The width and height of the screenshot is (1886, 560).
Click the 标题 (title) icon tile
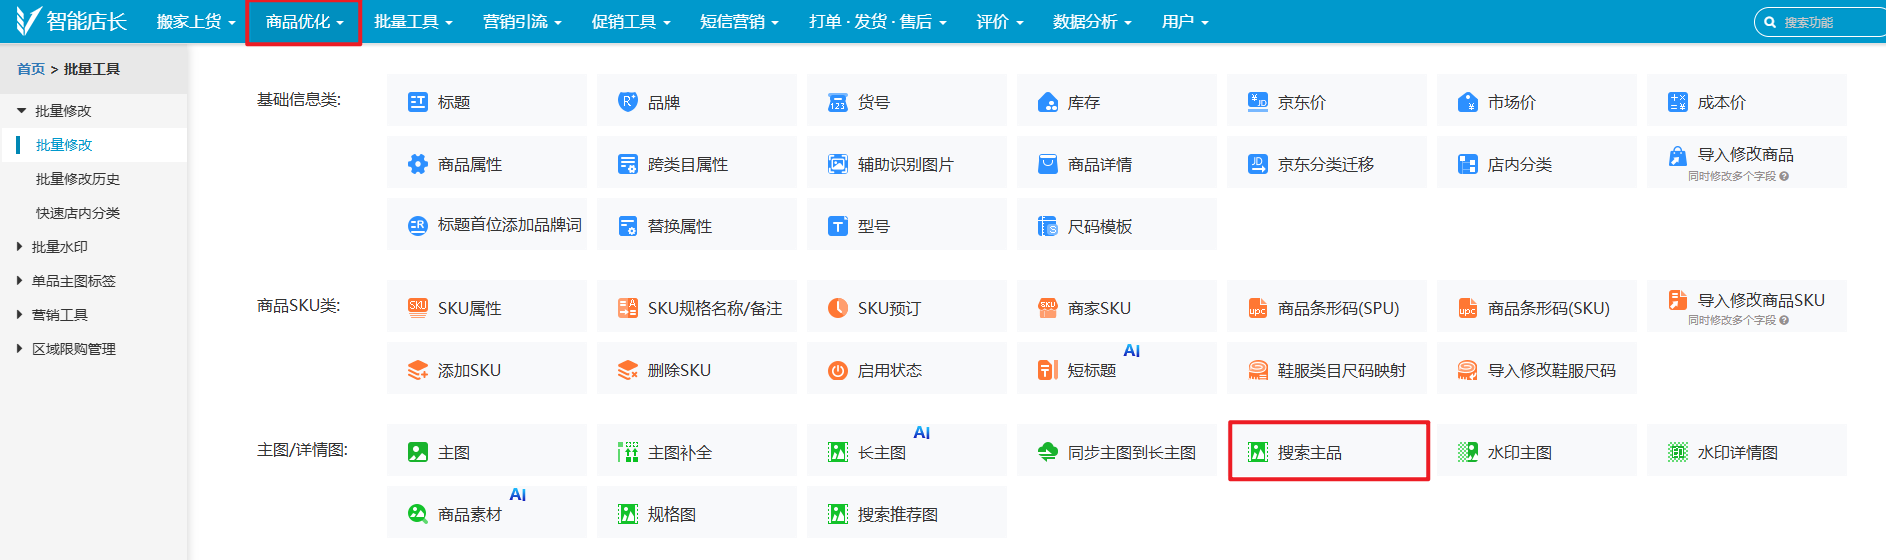click(418, 102)
